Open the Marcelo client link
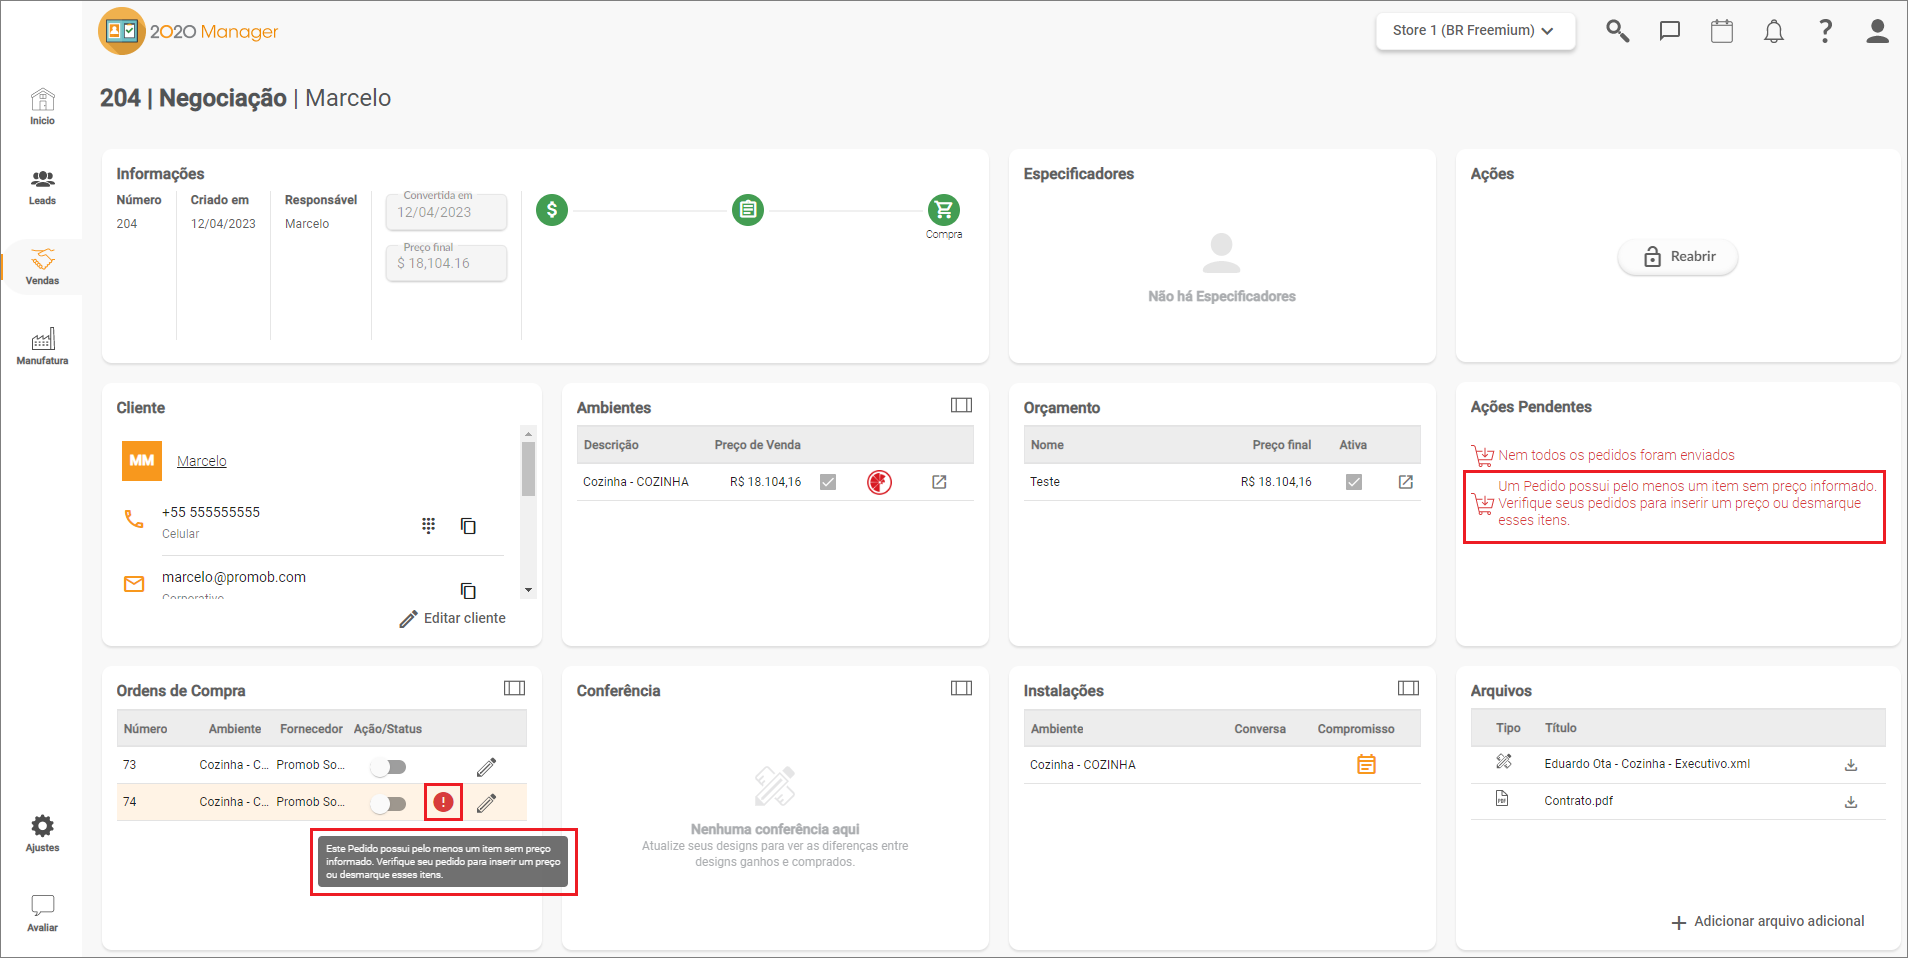Image resolution: width=1908 pixels, height=958 pixels. [202, 461]
